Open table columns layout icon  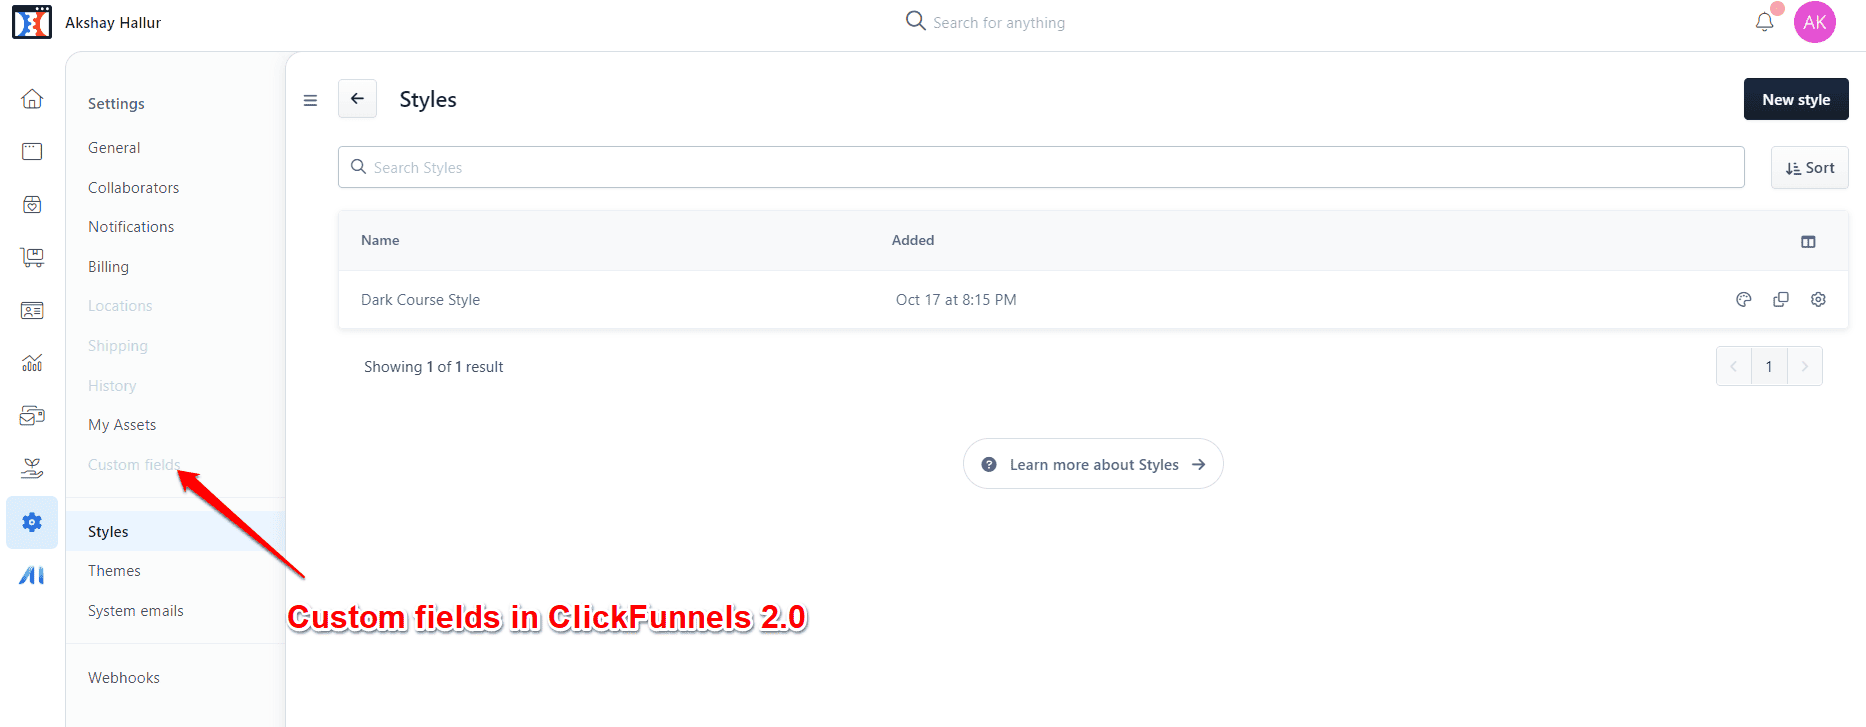[1808, 241]
